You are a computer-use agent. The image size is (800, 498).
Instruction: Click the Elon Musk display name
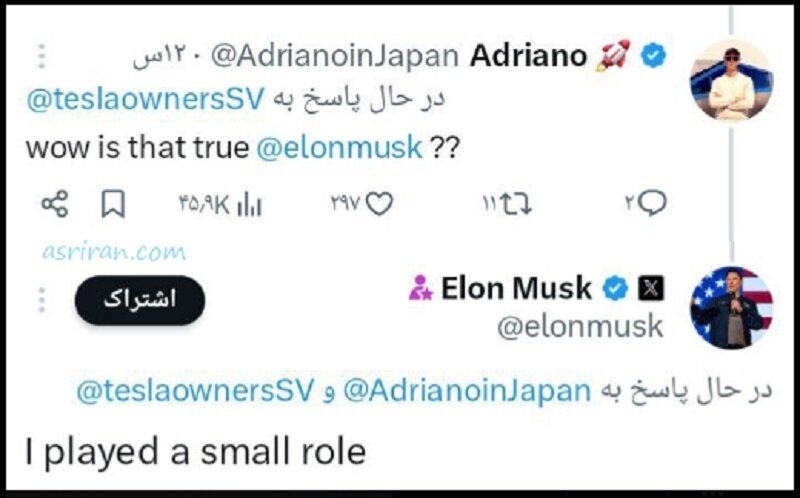(516, 289)
